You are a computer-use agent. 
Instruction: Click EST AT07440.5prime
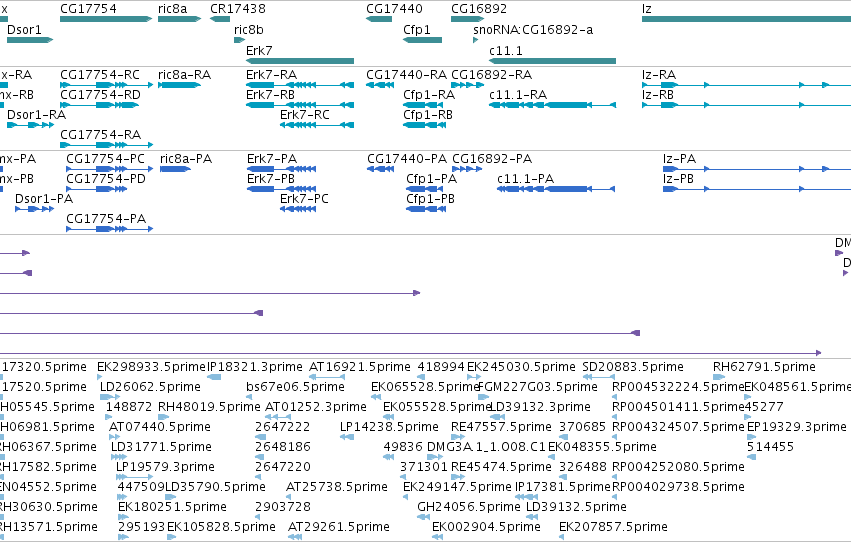(x=115, y=437)
